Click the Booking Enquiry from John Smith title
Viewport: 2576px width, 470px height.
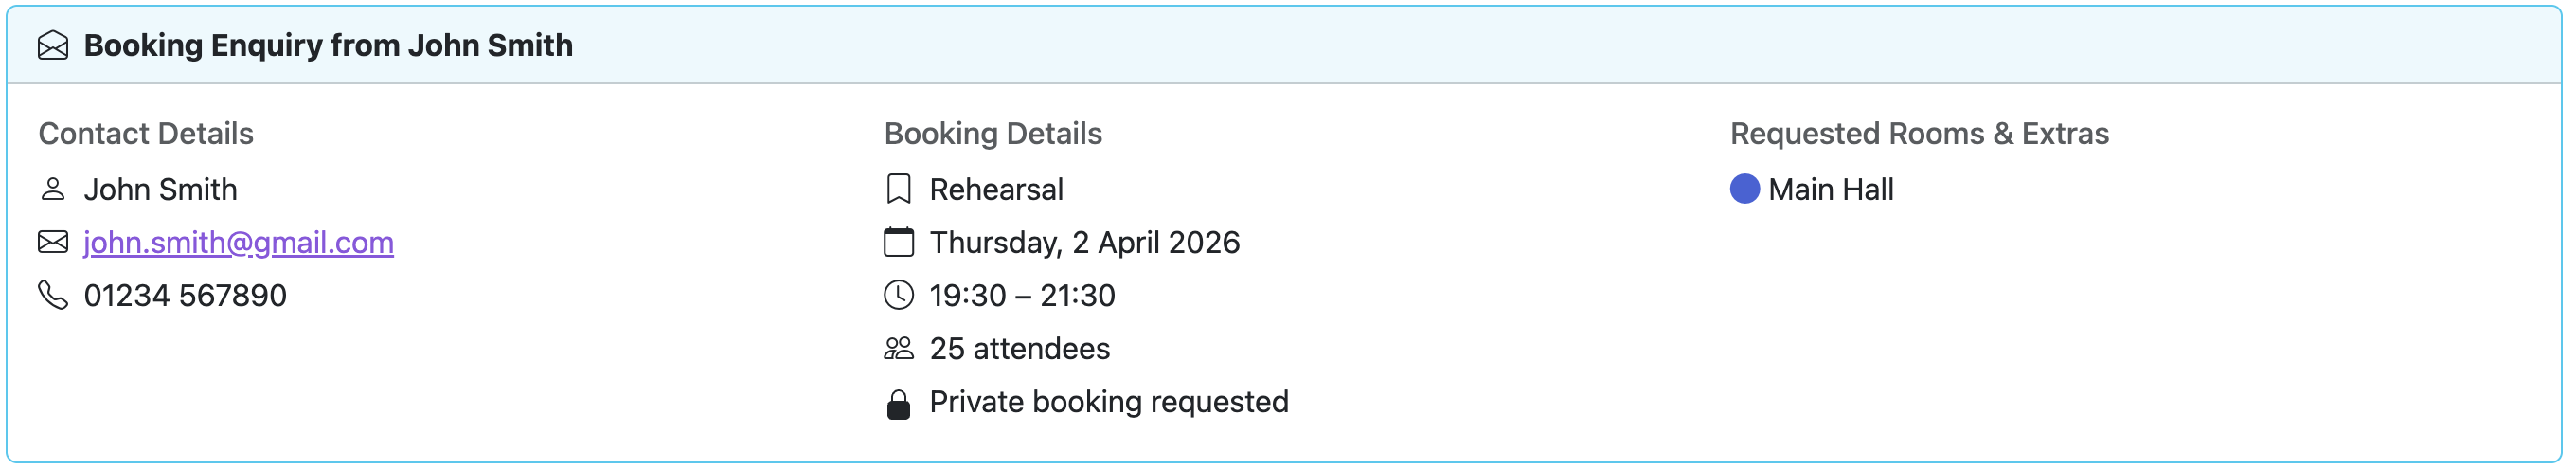click(328, 46)
